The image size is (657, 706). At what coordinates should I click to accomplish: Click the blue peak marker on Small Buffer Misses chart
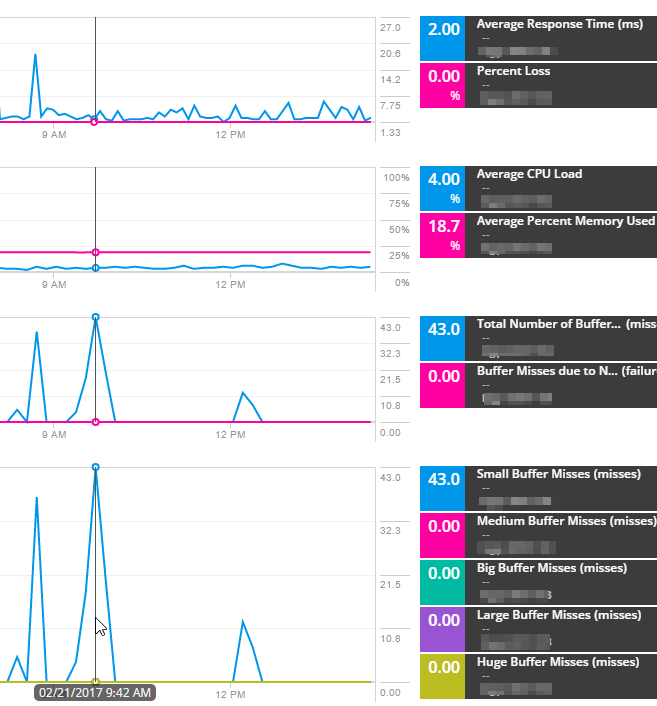point(95,467)
